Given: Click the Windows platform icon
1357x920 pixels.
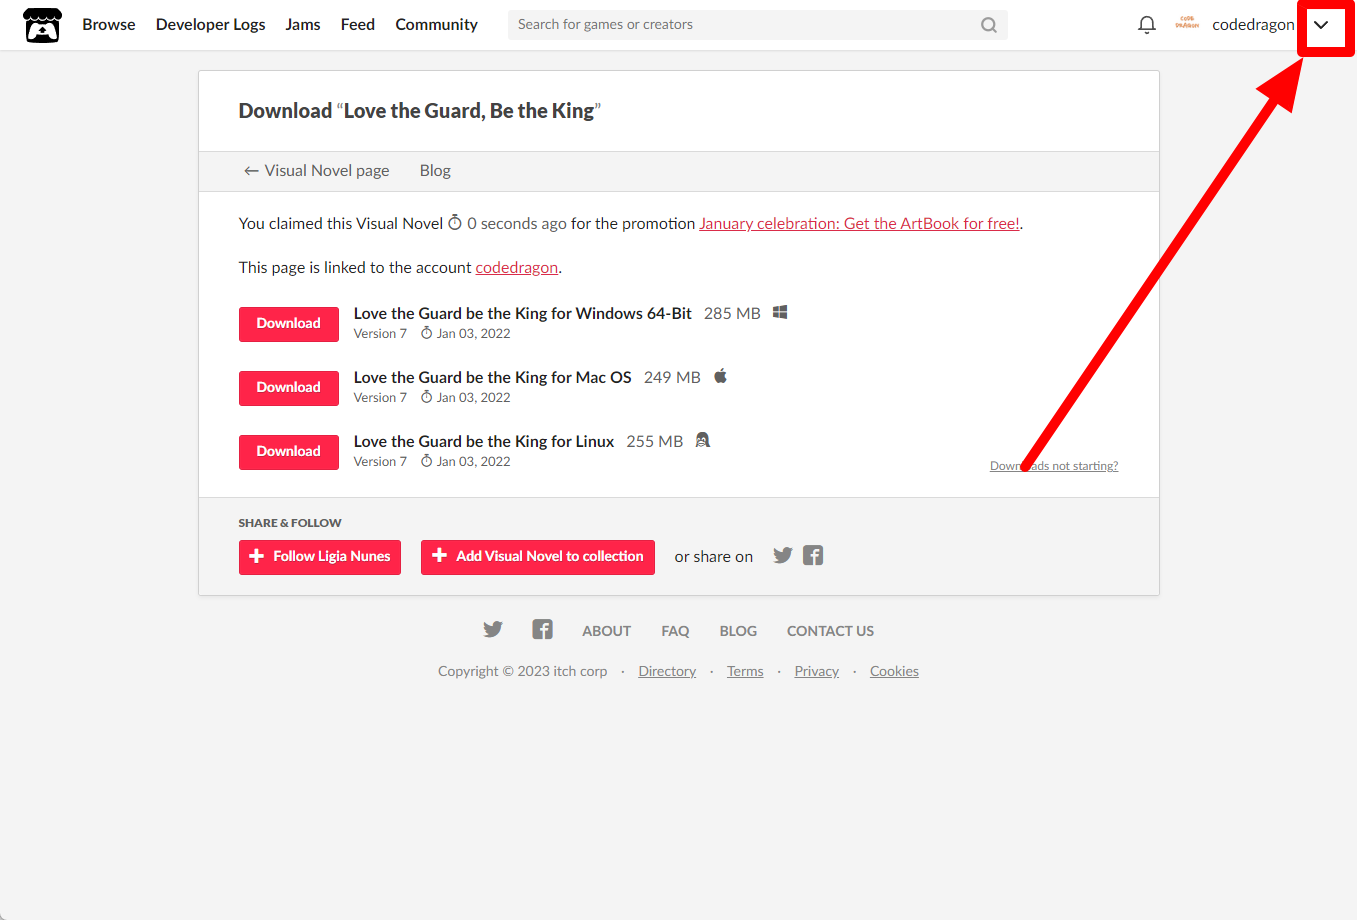Looking at the screenshot, I should click(780, 313).
